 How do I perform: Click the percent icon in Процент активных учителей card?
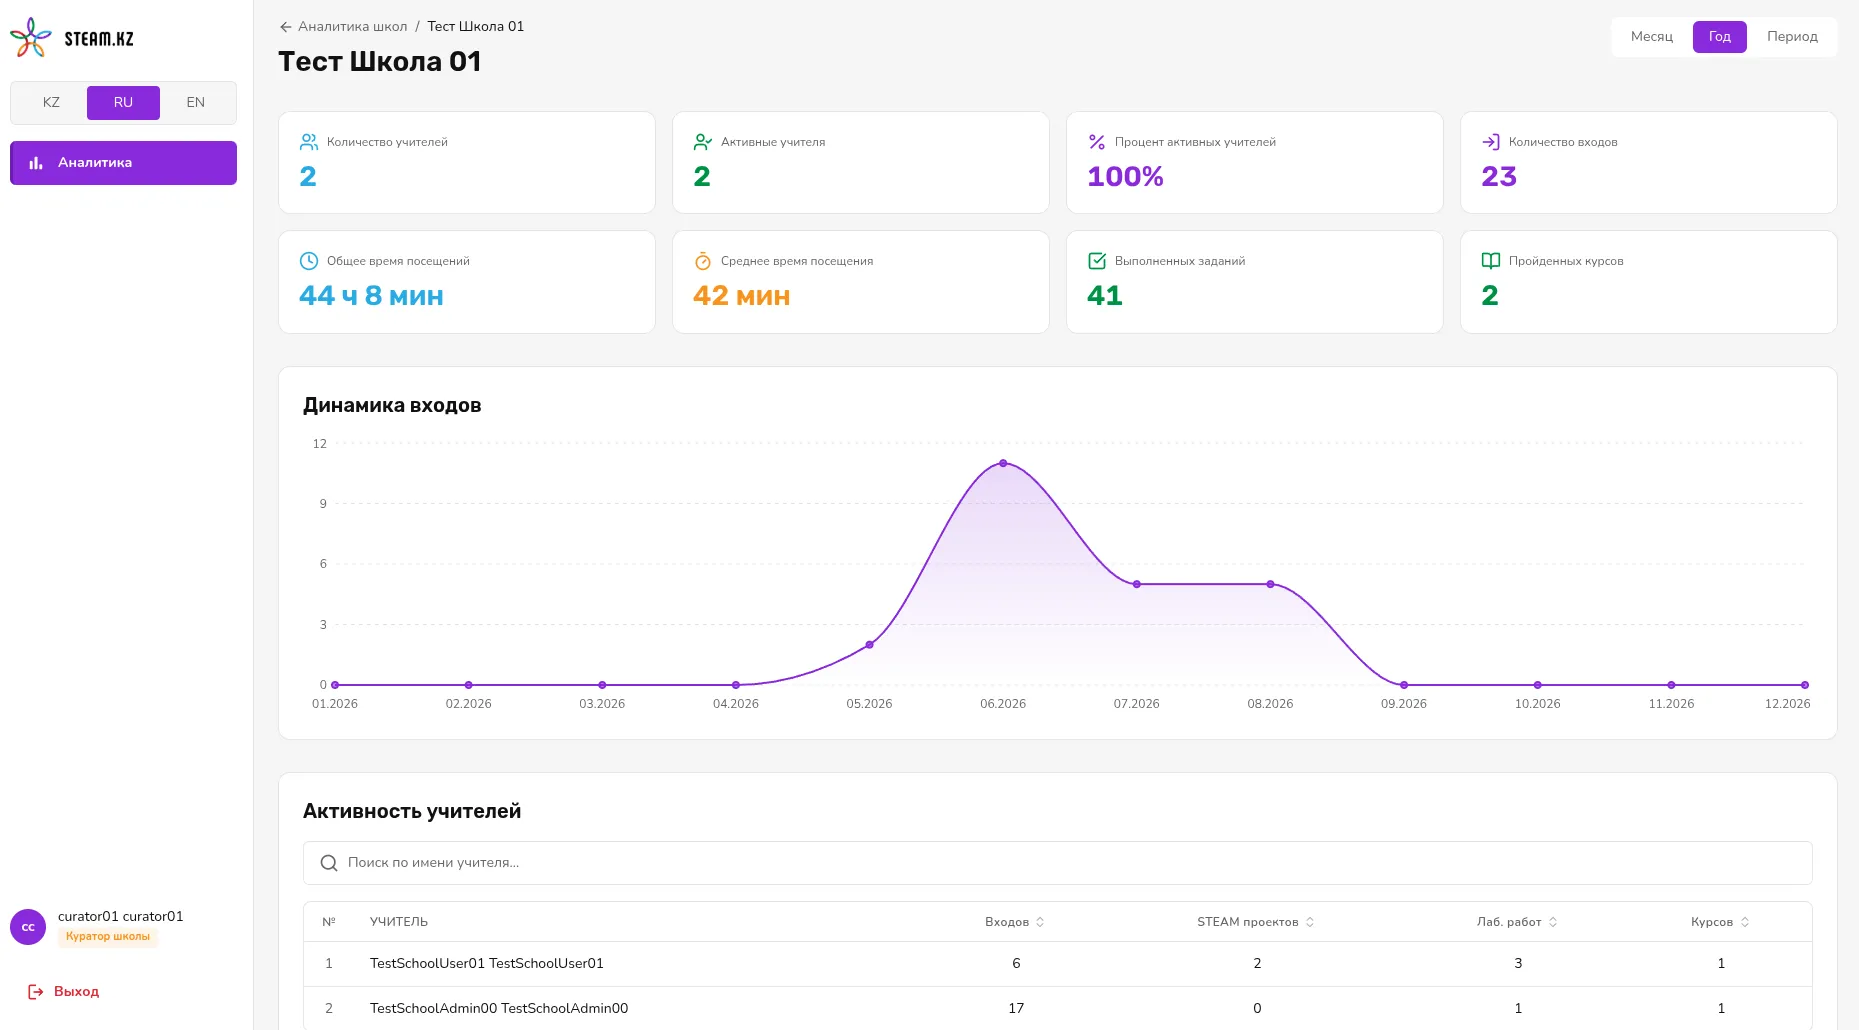coord(1097,142)
